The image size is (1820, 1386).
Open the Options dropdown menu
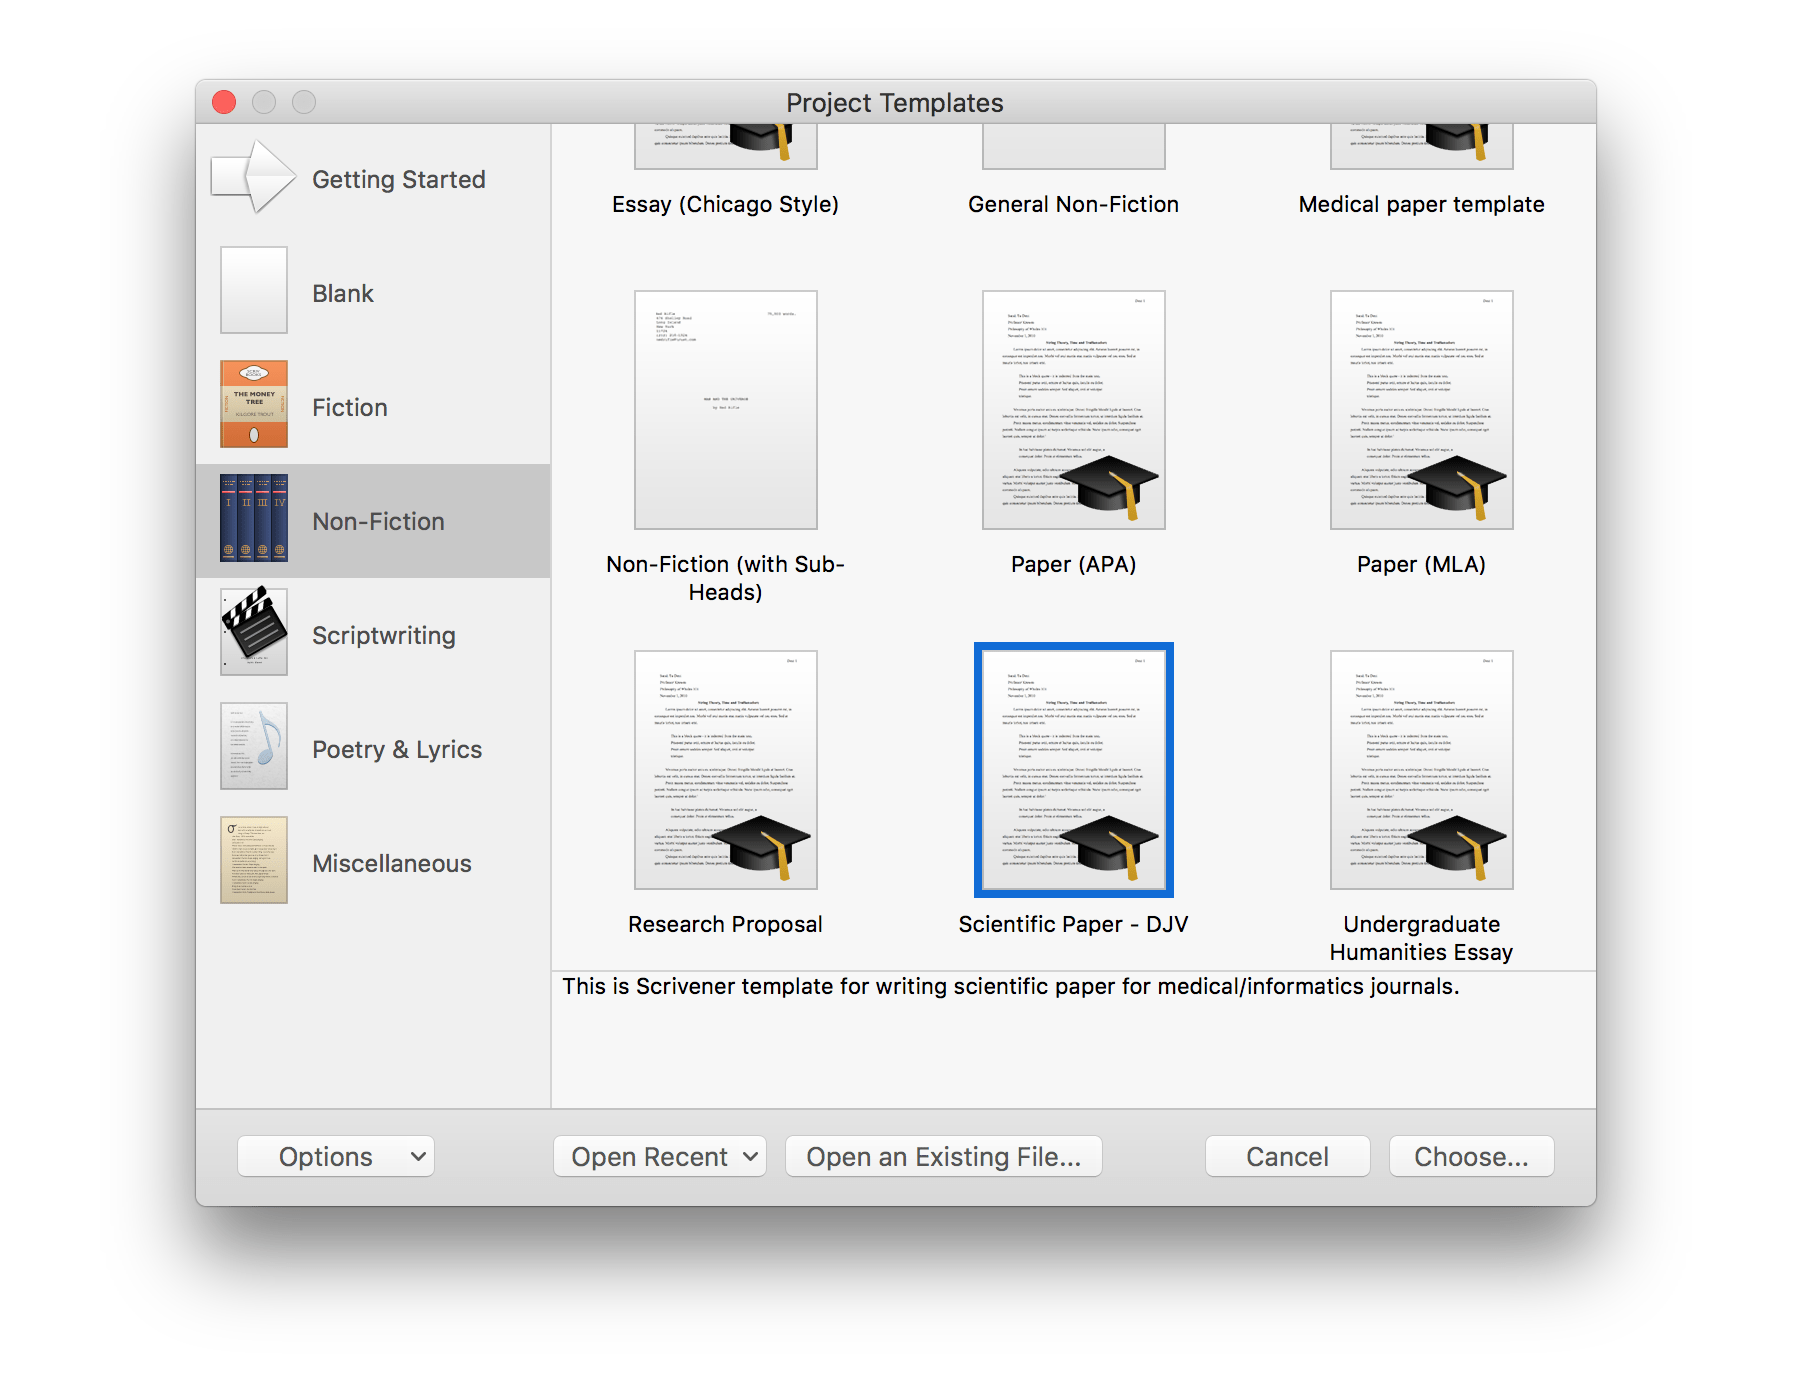click(336, 1157)
